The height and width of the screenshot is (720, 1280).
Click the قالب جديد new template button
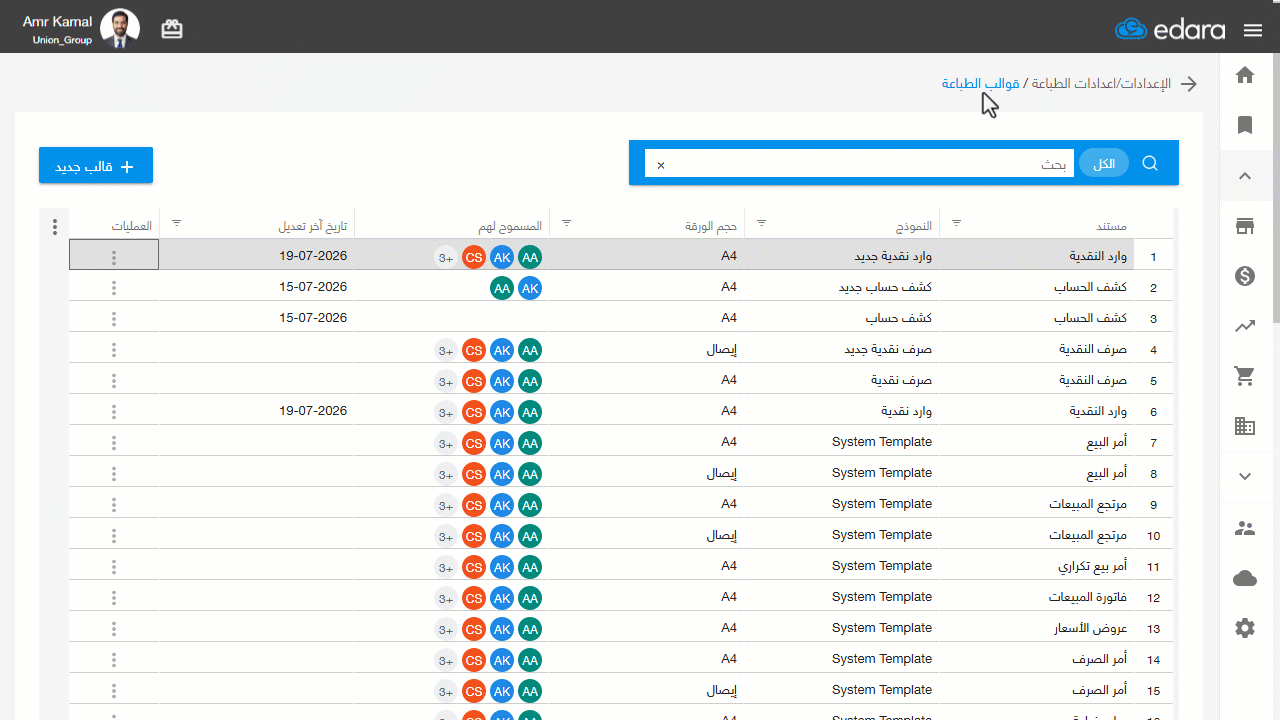point(96,166)
